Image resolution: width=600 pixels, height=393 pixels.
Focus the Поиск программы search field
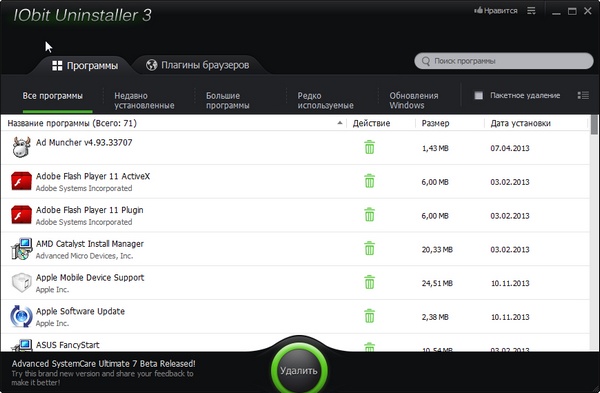[504, 61]
